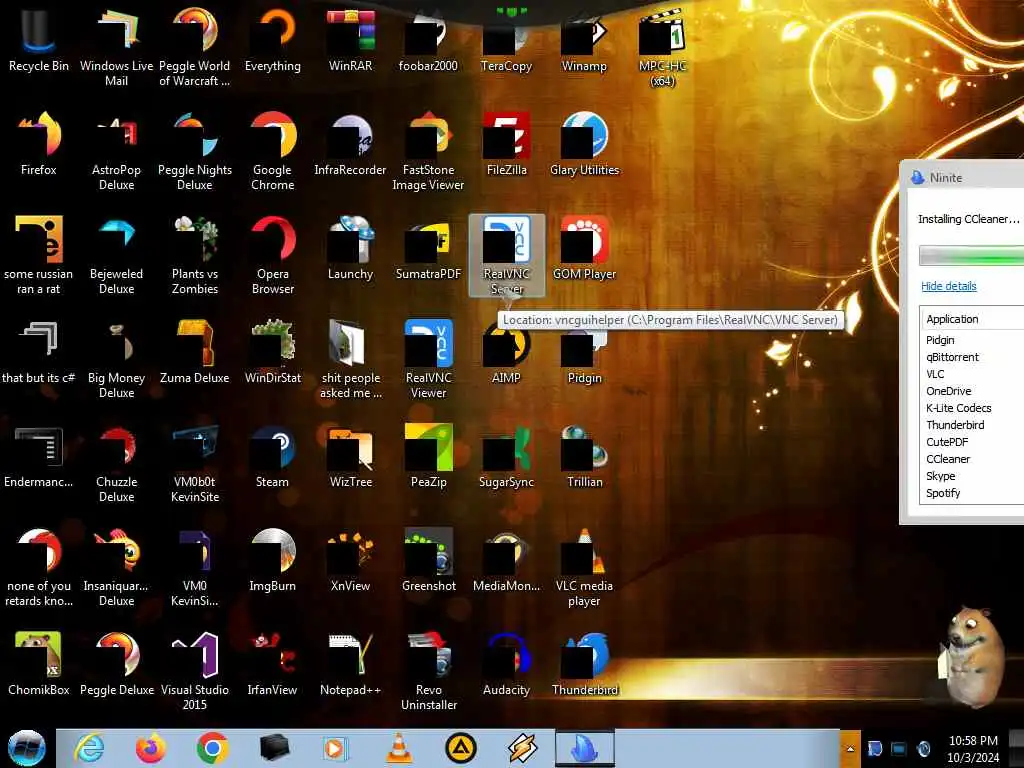Open FastStone Image Viewer shortcut

428,150
